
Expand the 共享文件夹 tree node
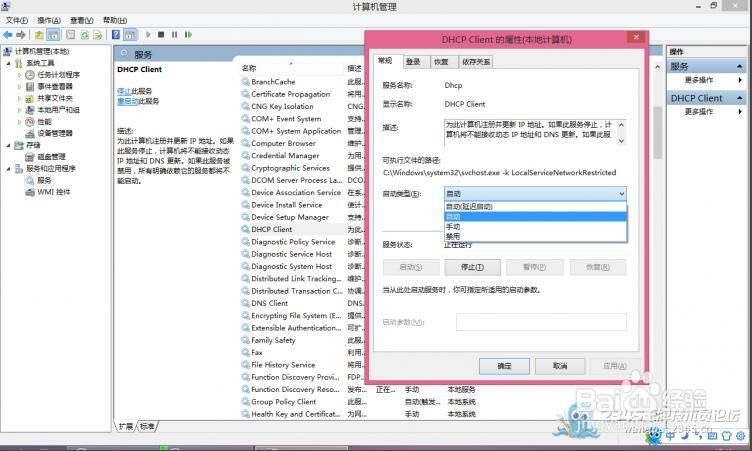[x=20, y=98]
